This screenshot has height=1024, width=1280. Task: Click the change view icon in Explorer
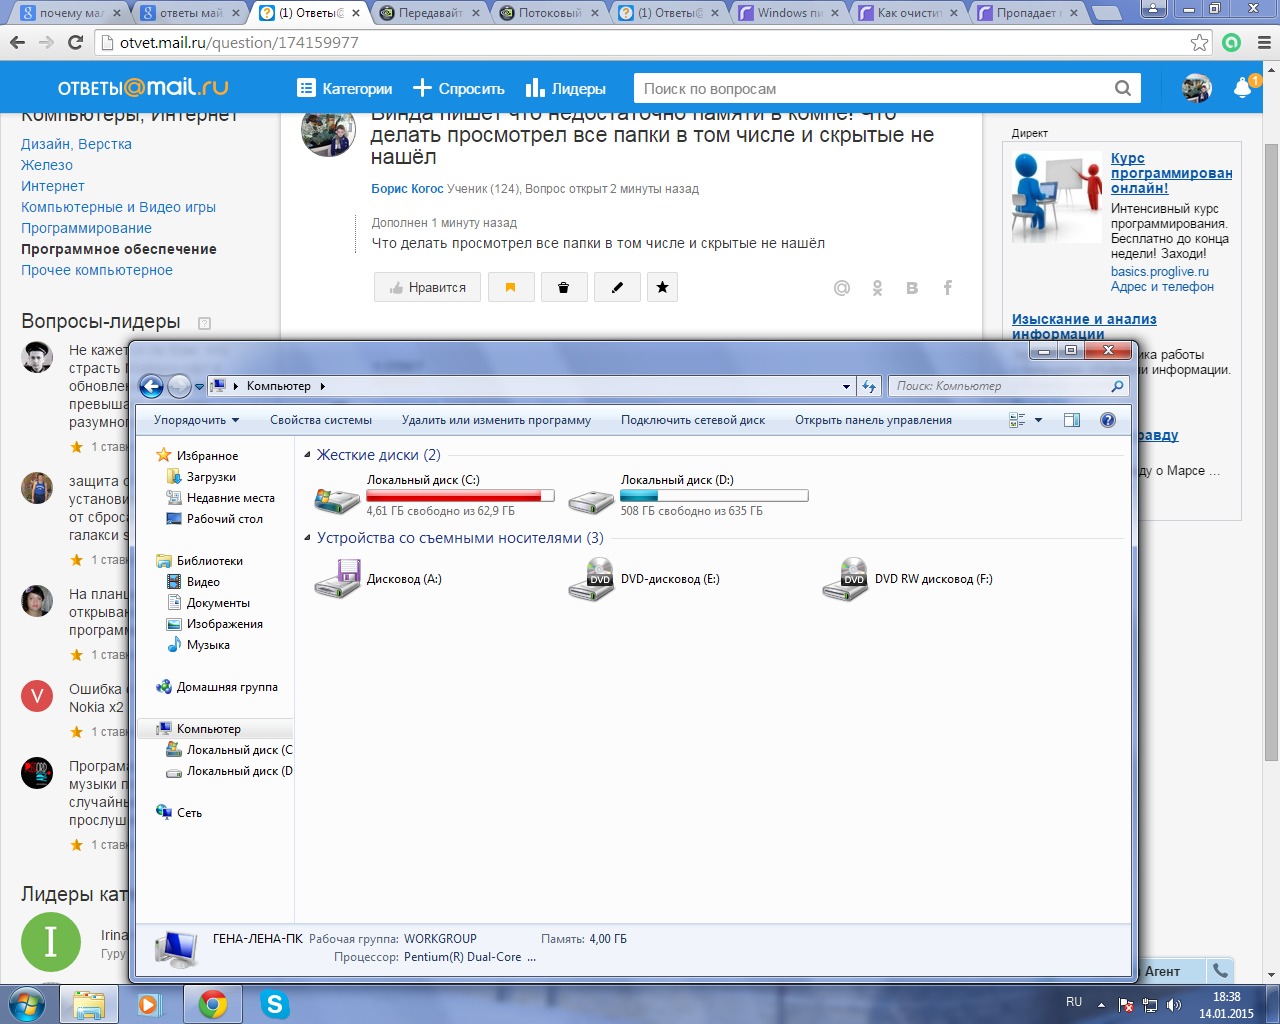tap(1017, 420)
